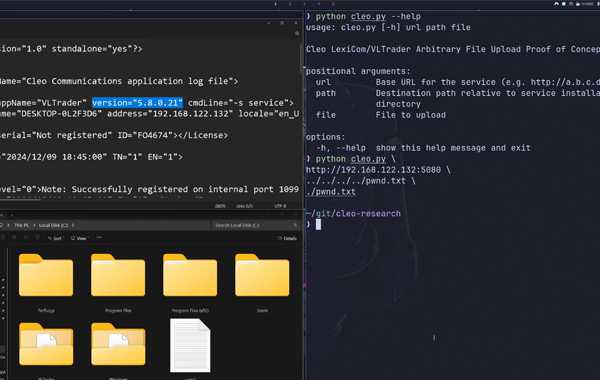Open the Users folder in Explorer
This screenshot has width=600, height=380.
(262, 275)
